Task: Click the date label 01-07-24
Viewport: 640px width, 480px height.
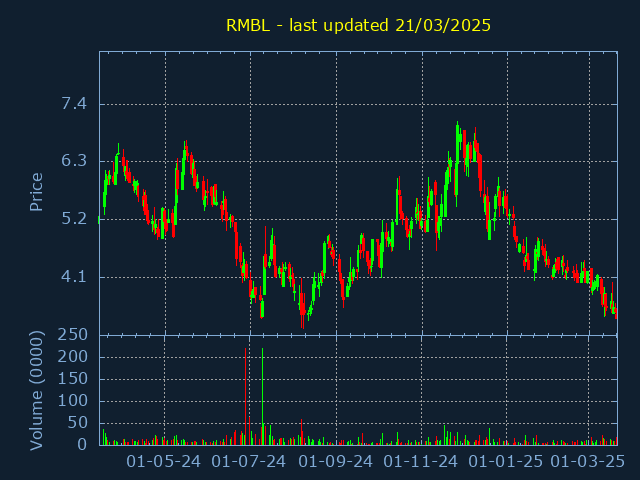Action: pyautogui.click(x=249, y=462)
